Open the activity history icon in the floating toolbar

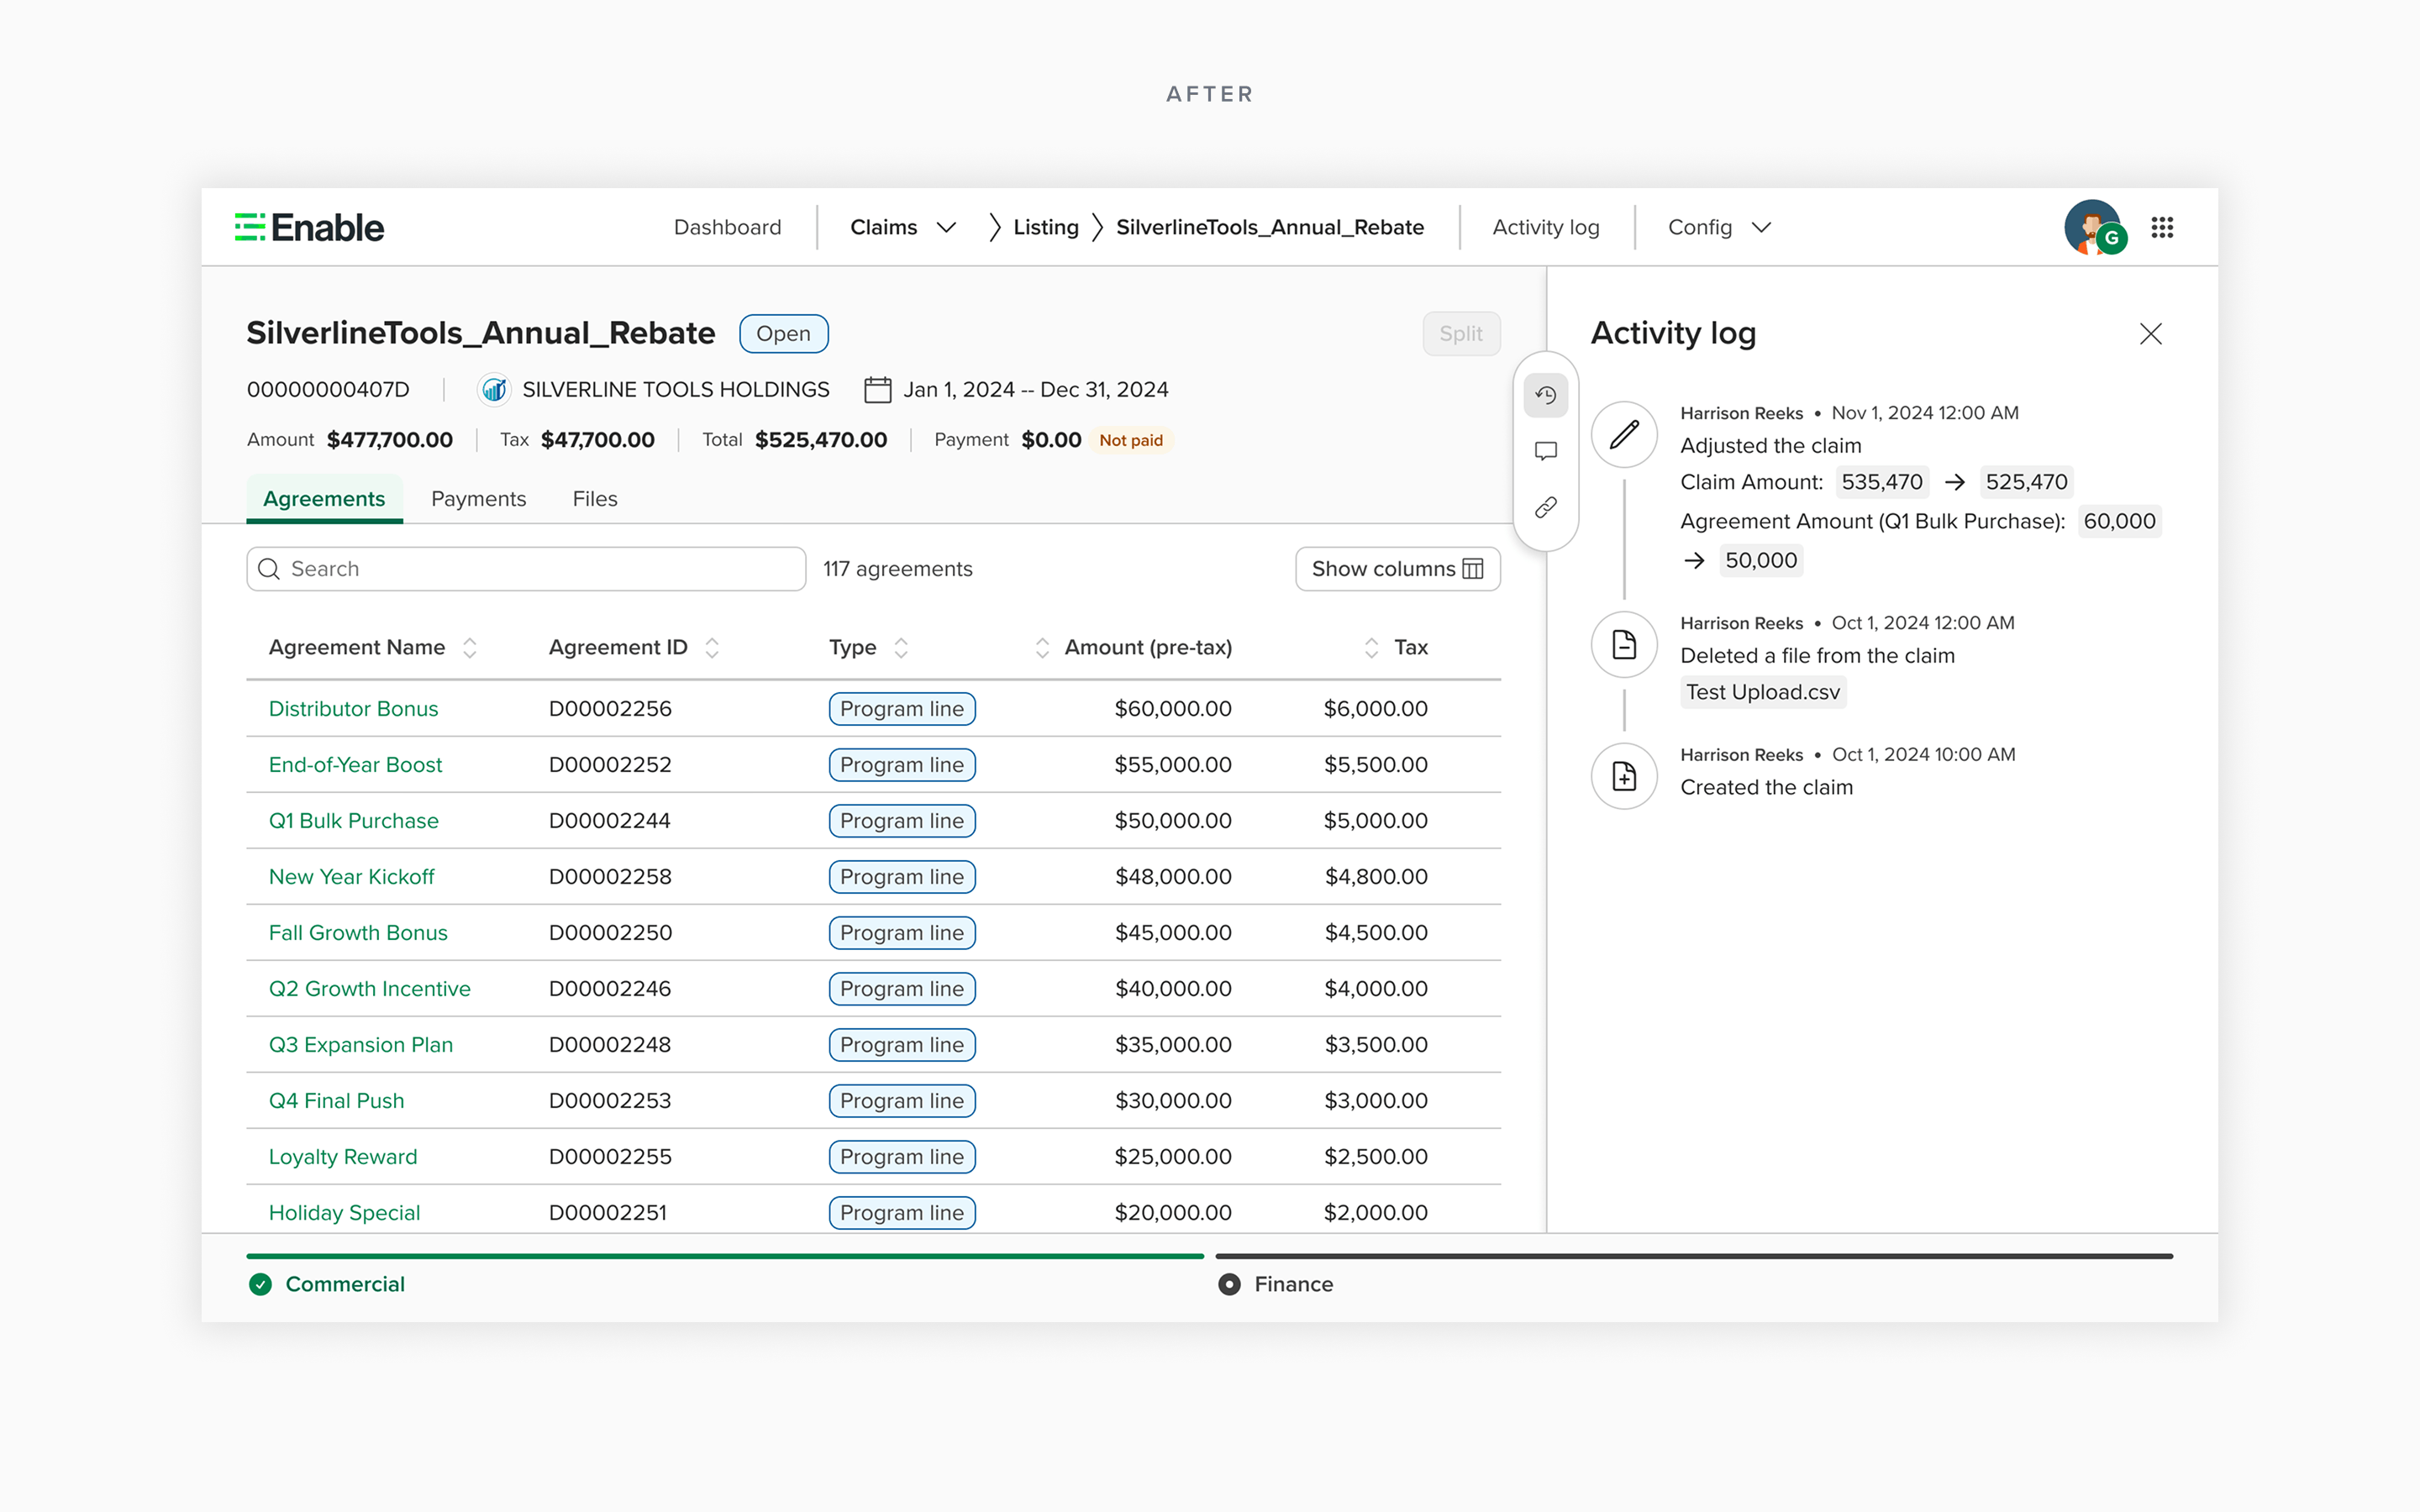tap(1545, 395)
